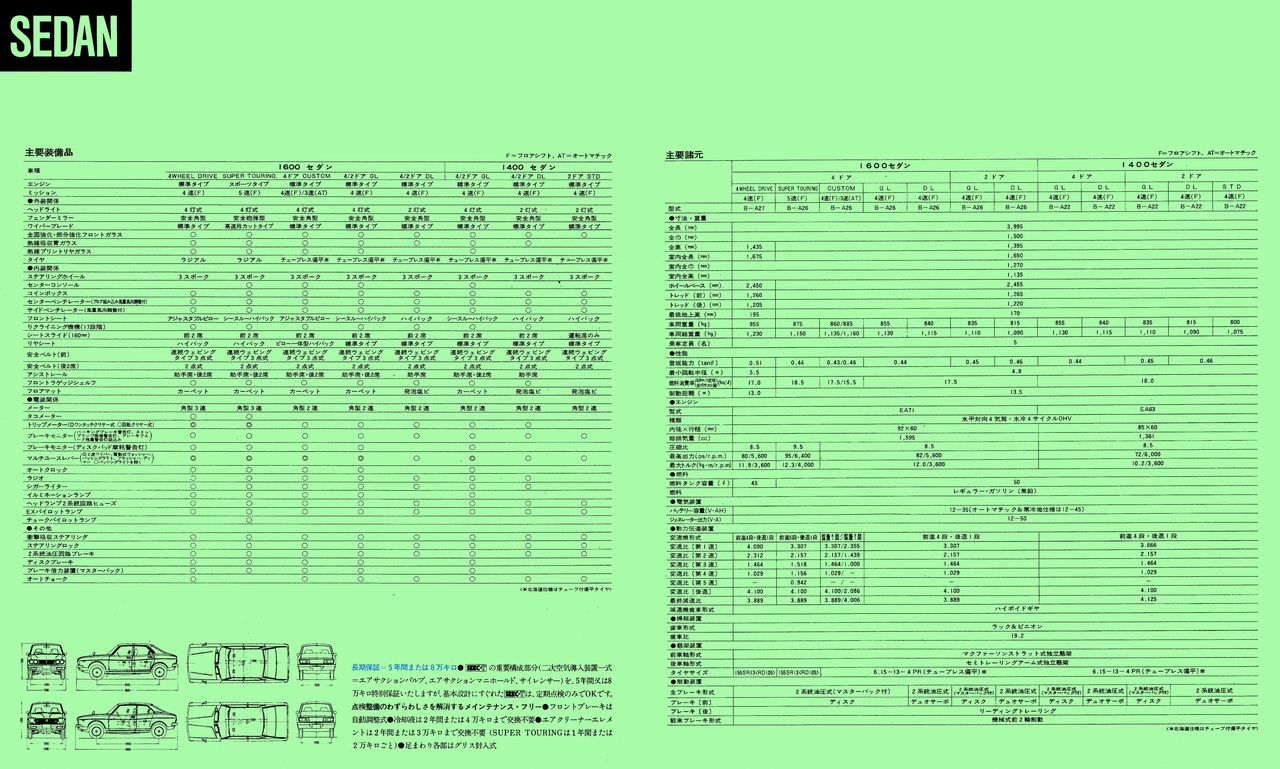This screenshot has width=1280, height=769.
Task: Click the ヘッドライト row label
Action: click(x=45, y=210)
